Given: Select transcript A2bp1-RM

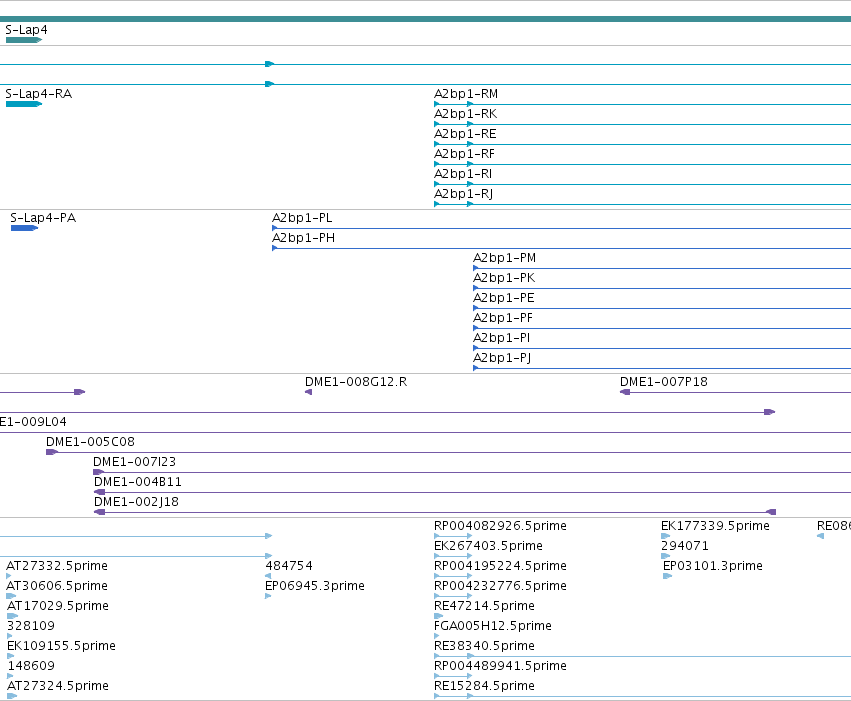Looking at the screenshot, I should coord(466,94).
